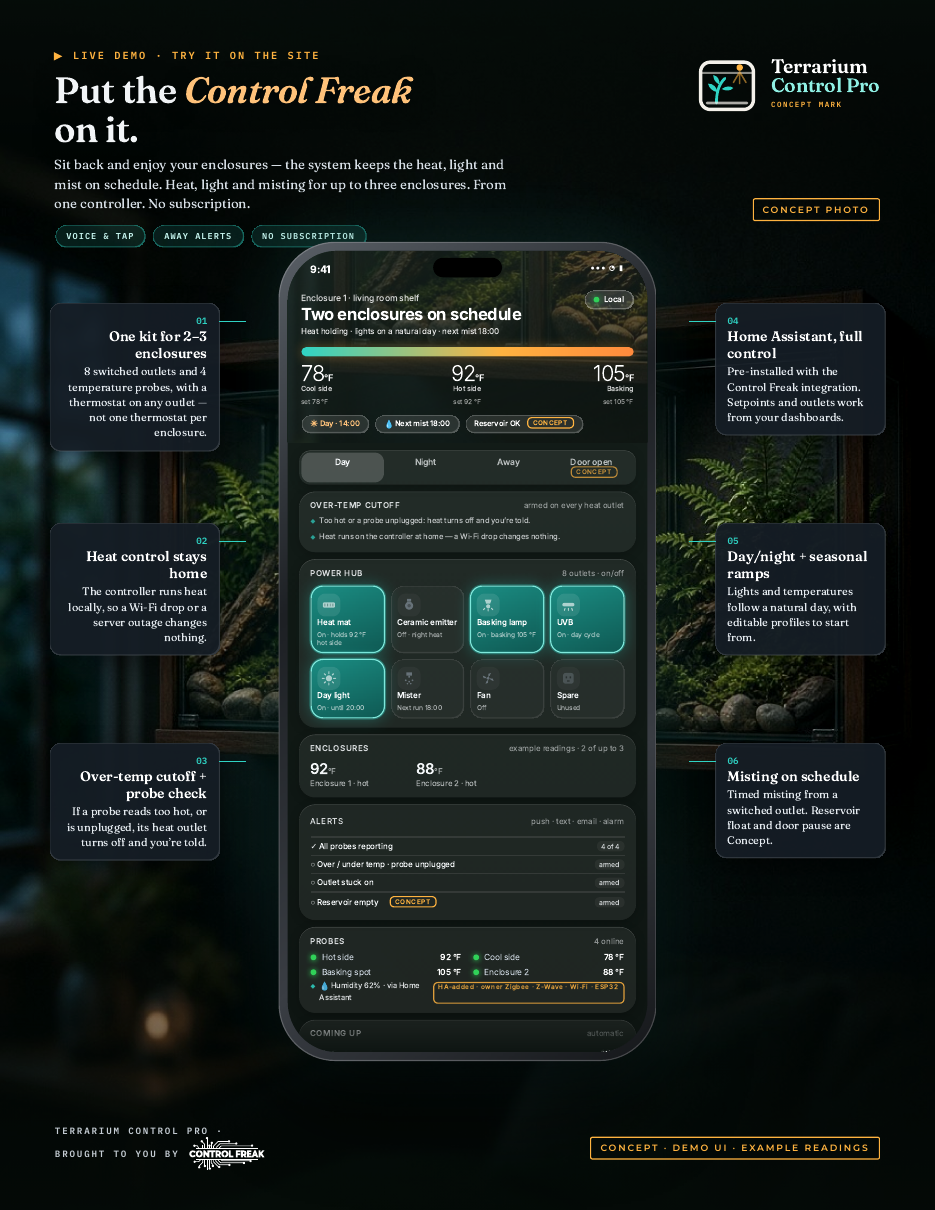Switch to the Night mode tab
The width and height of the screenshot is (935, 1210).
[426, 467]
